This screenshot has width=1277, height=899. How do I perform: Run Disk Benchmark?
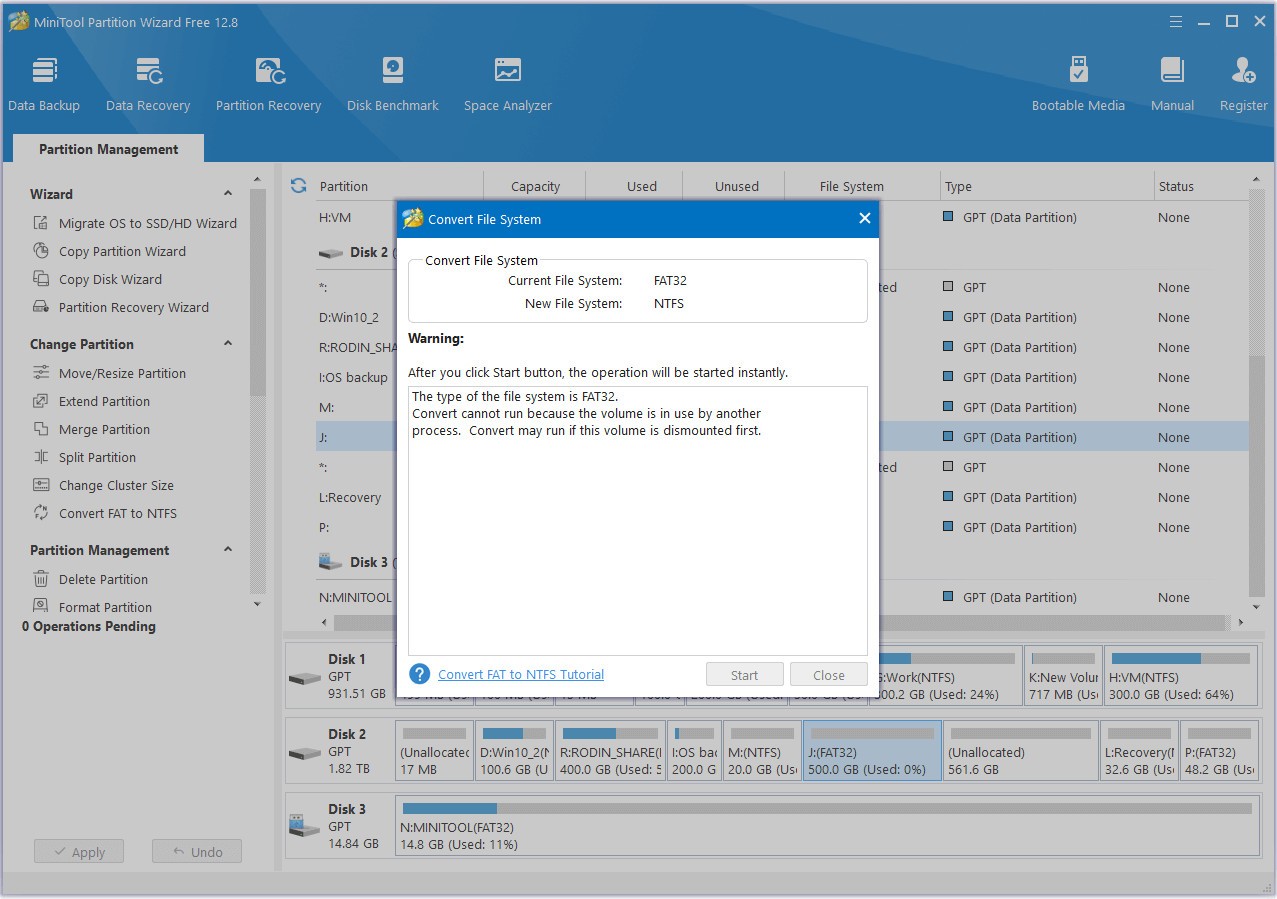click(x=392, y=80)
